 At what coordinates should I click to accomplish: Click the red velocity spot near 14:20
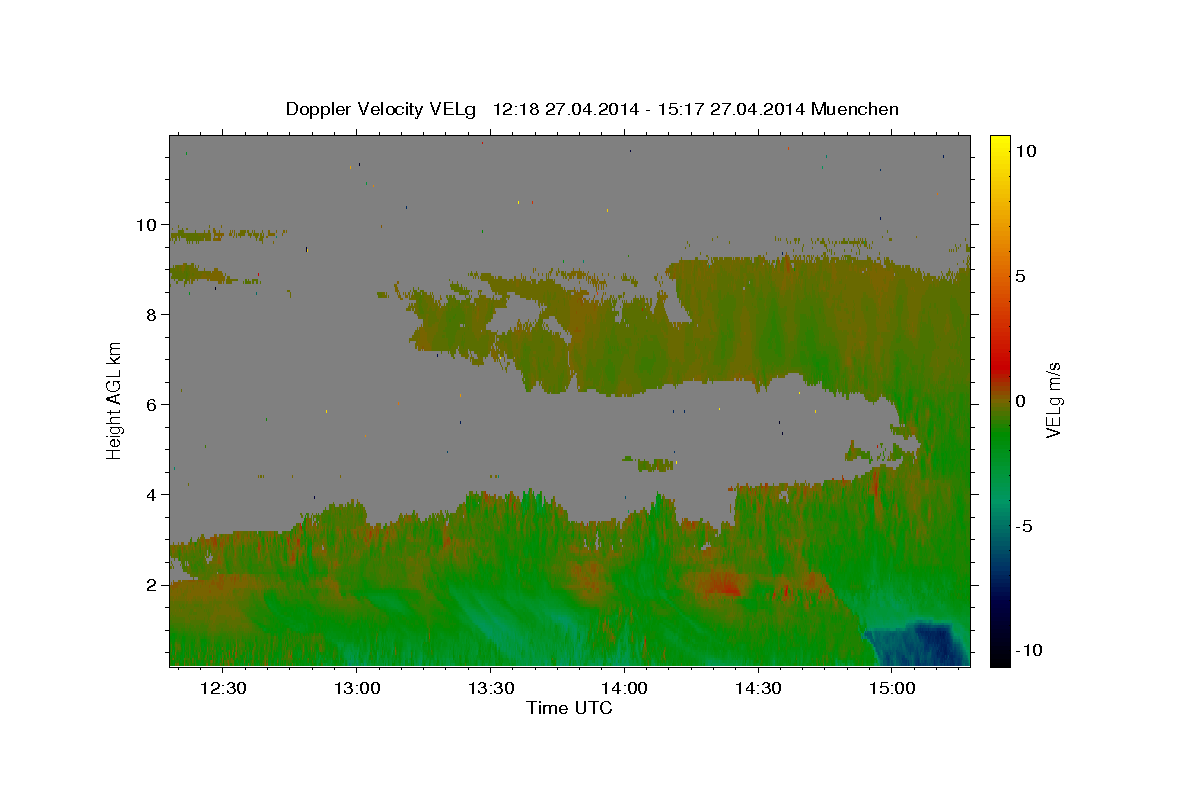pos(722,585)
